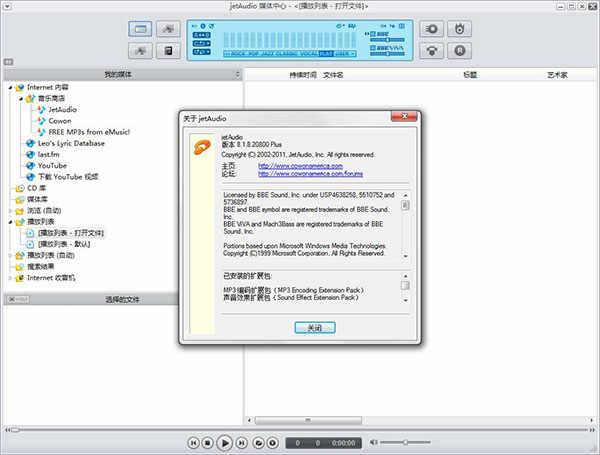Open last.fm in the media tree
The image size is (600, 455).
tap(49, 155)
